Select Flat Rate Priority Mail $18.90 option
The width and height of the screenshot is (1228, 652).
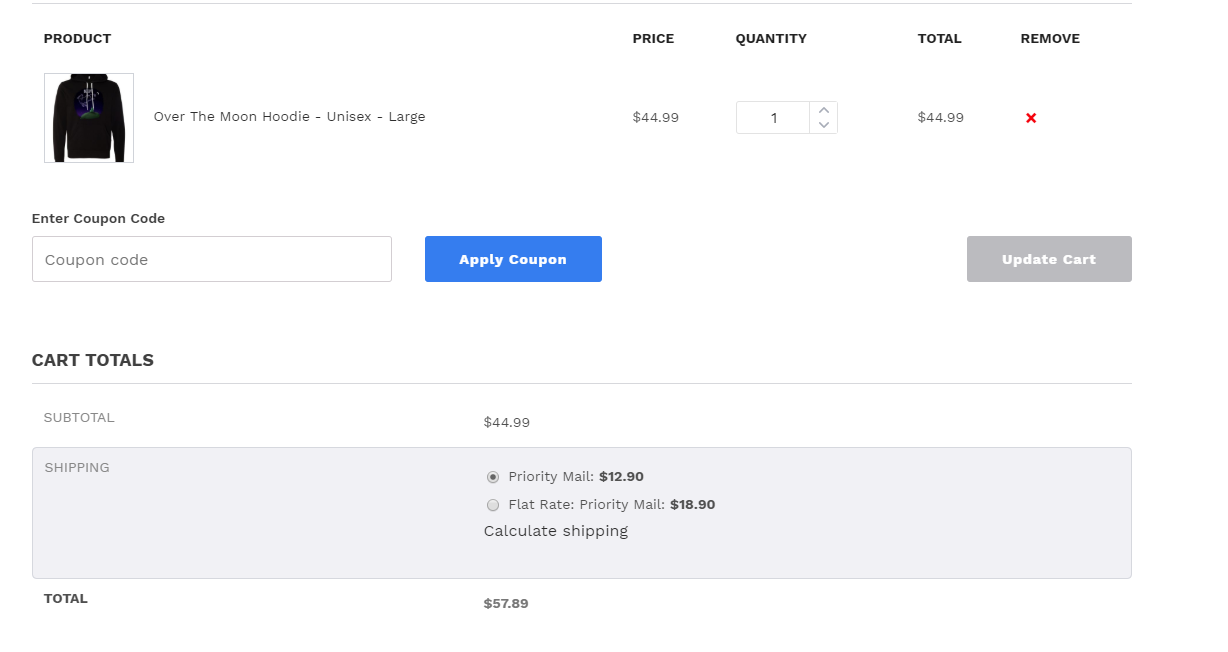click(x=493, y=505)
